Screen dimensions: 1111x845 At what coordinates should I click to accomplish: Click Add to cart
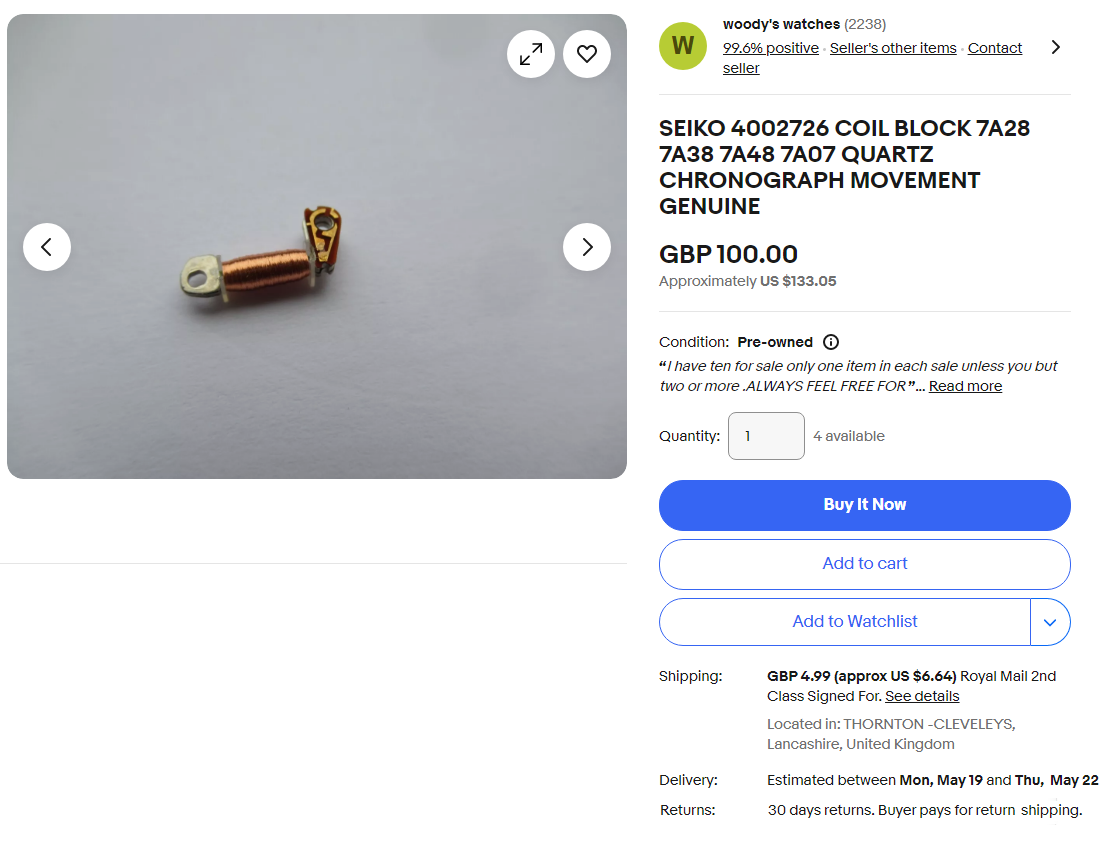864,563
